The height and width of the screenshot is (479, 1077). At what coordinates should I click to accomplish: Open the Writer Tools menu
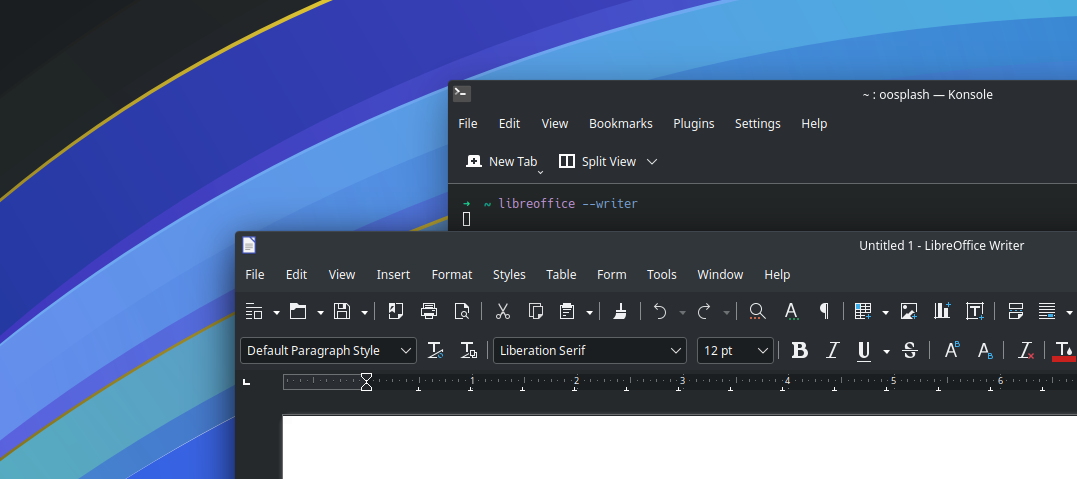click(661, 274)
